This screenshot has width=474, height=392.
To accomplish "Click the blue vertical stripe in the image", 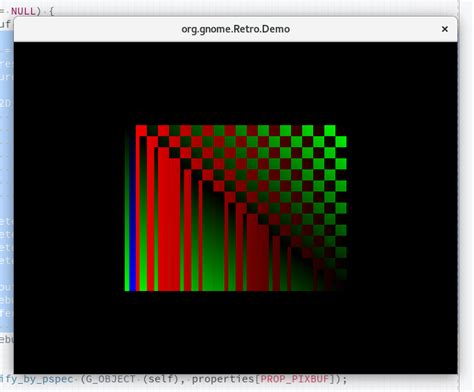I will 132,213.
